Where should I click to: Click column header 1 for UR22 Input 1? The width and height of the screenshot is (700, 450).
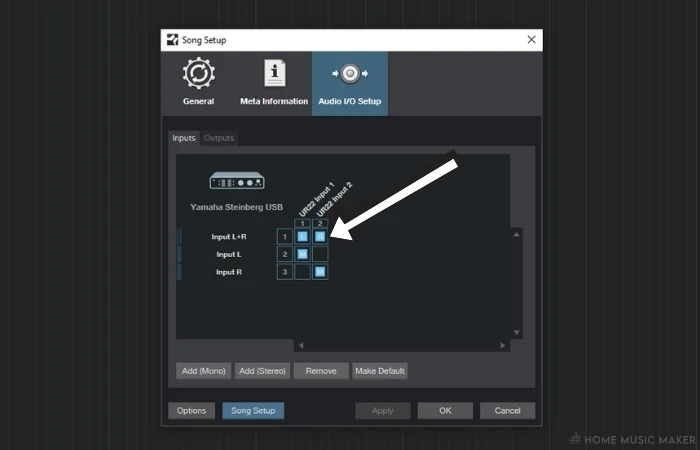(x=302, y=223)
